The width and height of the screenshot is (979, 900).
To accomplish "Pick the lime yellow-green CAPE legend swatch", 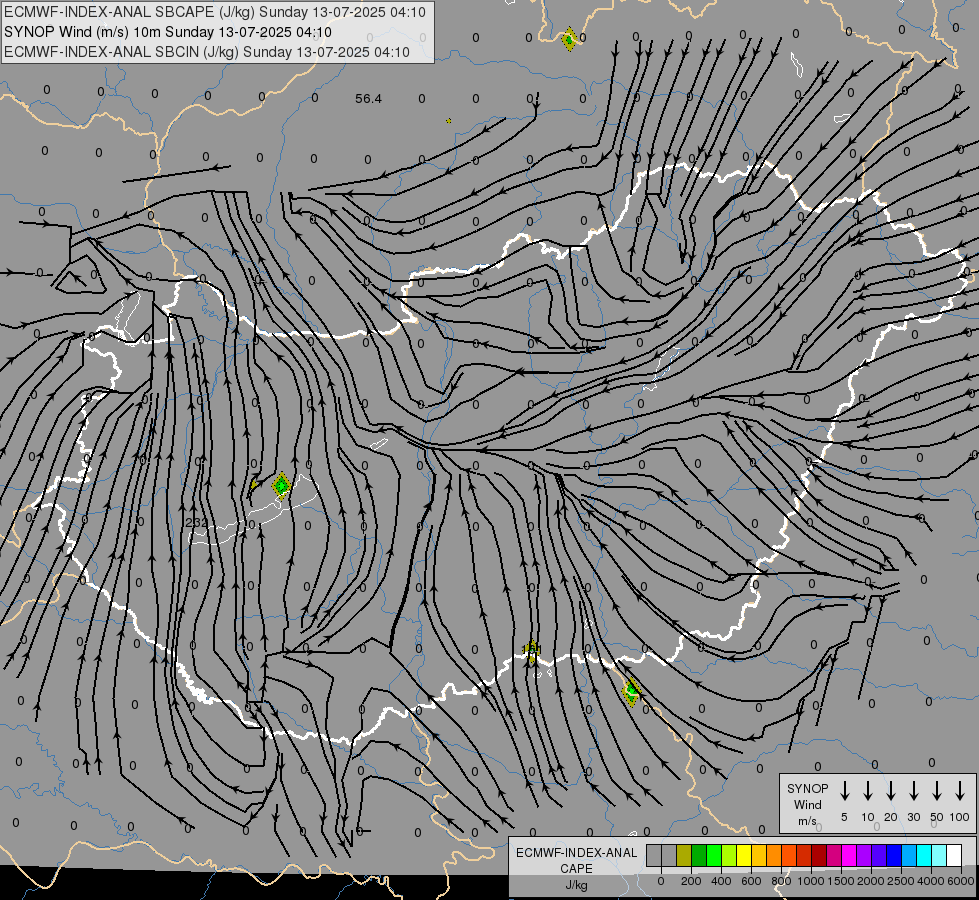I will [729, 855].
